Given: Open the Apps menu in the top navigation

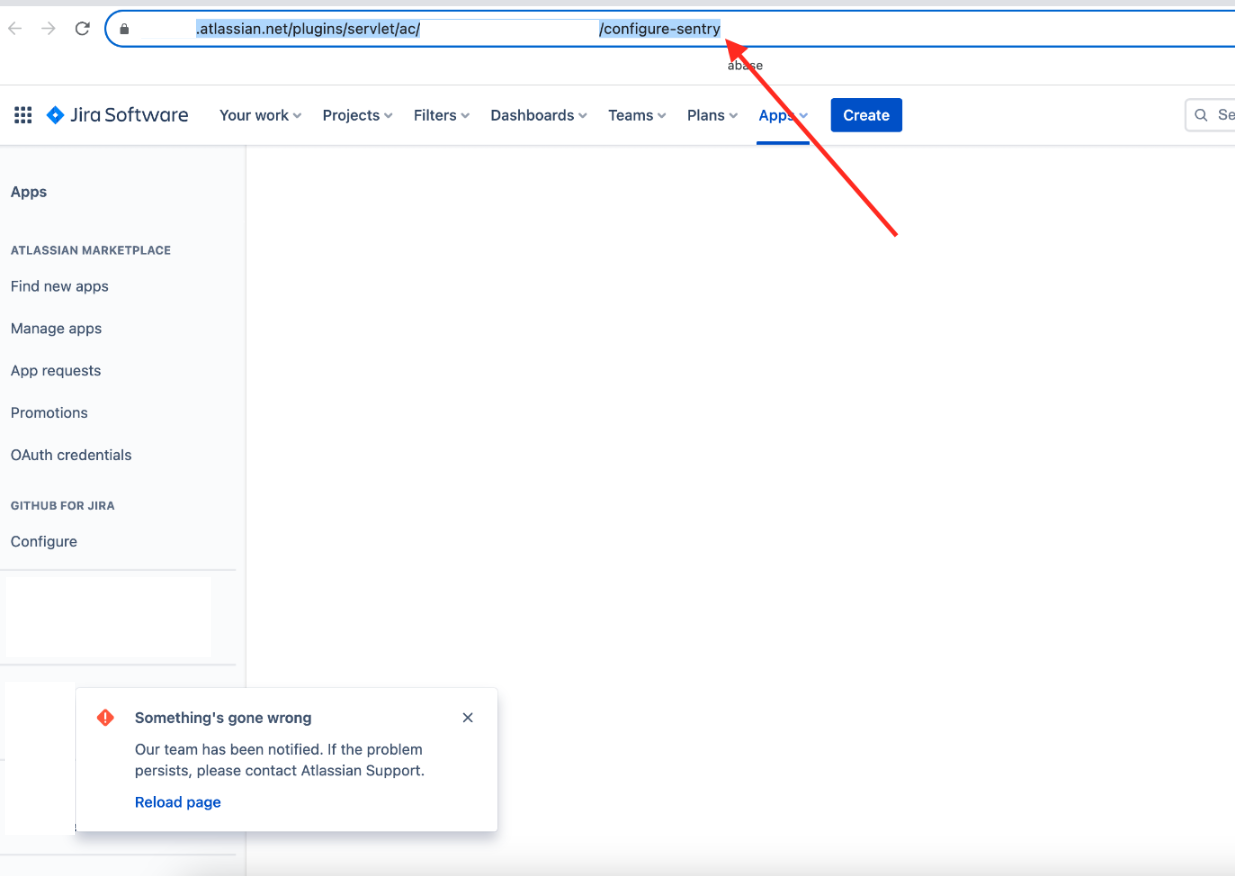Looking at the screenshot, I should pyautogui.click(x=783, y=115).
